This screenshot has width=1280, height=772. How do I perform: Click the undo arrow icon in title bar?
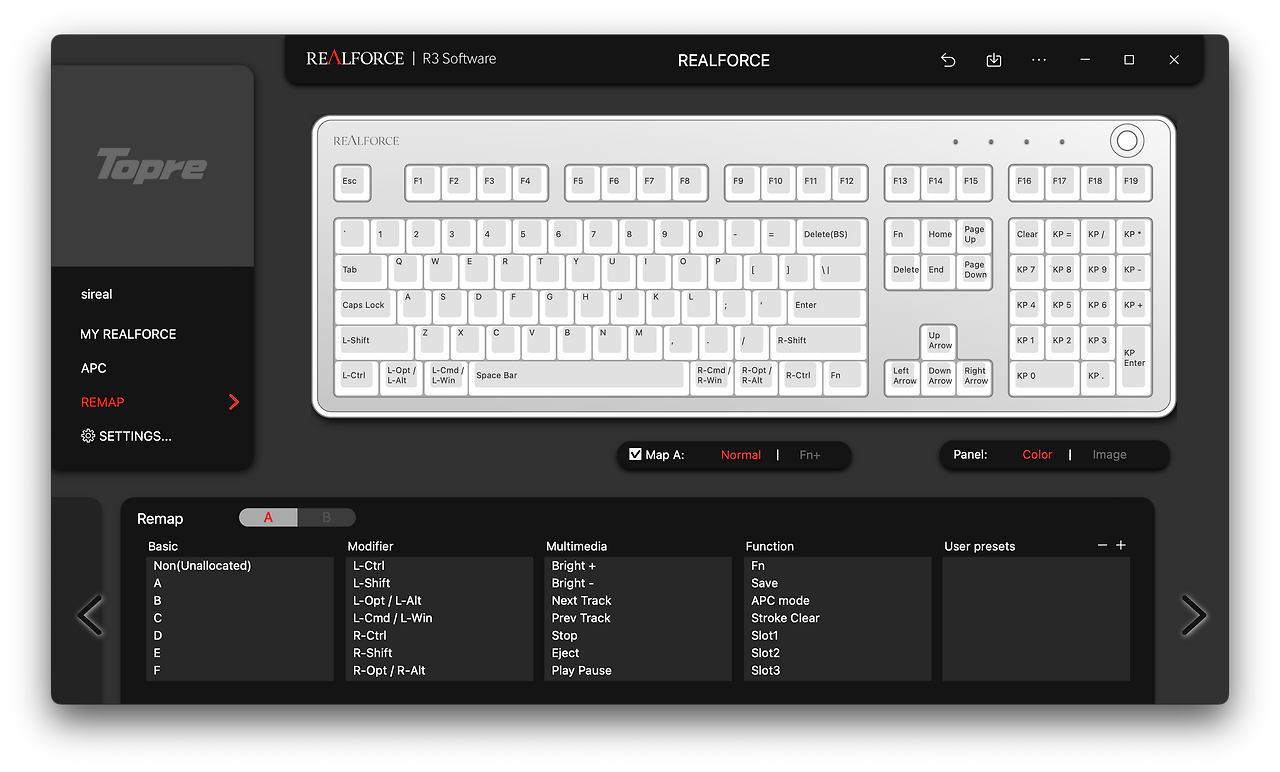pyautogui.click(x=948, y=60)
